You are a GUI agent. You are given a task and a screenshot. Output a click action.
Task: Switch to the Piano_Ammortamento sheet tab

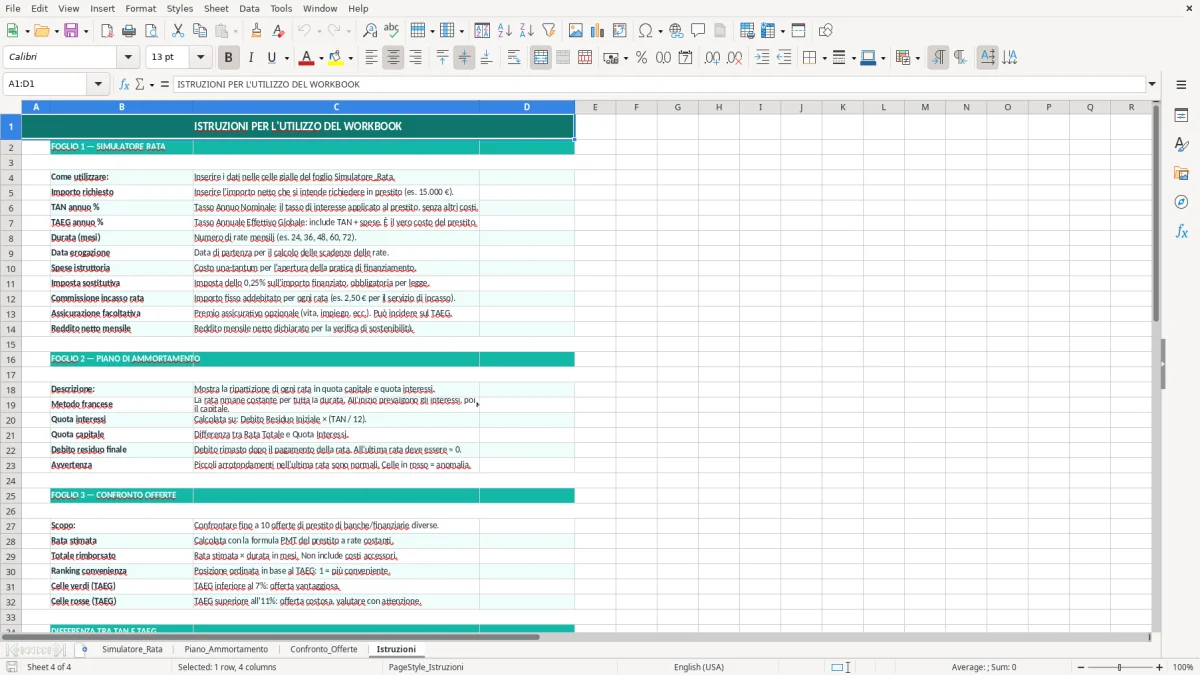pos(226,649)
